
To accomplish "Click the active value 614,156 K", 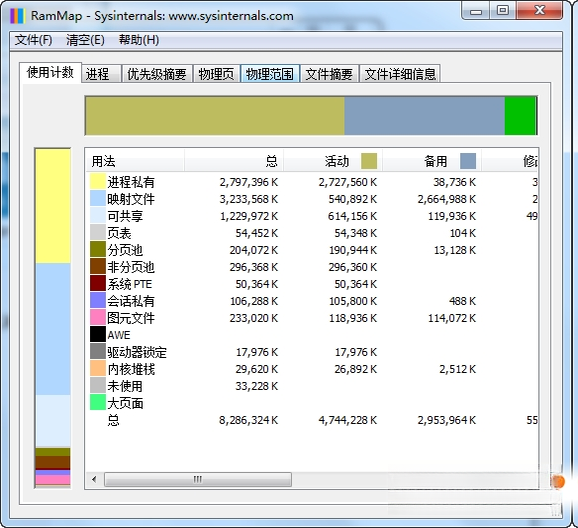I will tap(352, 216).
